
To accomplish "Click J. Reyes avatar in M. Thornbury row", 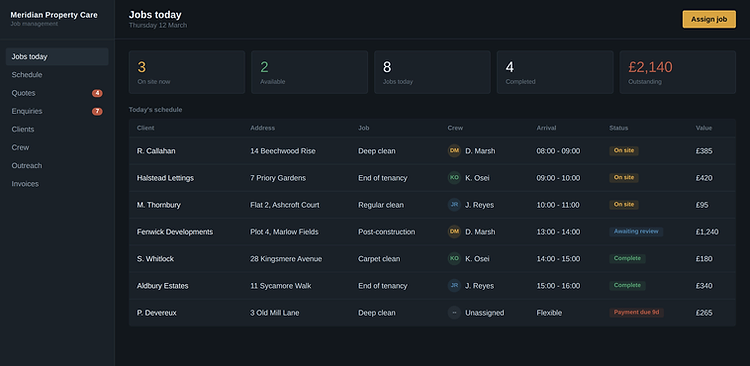I will pyautogui.click(x=454, y=205).
